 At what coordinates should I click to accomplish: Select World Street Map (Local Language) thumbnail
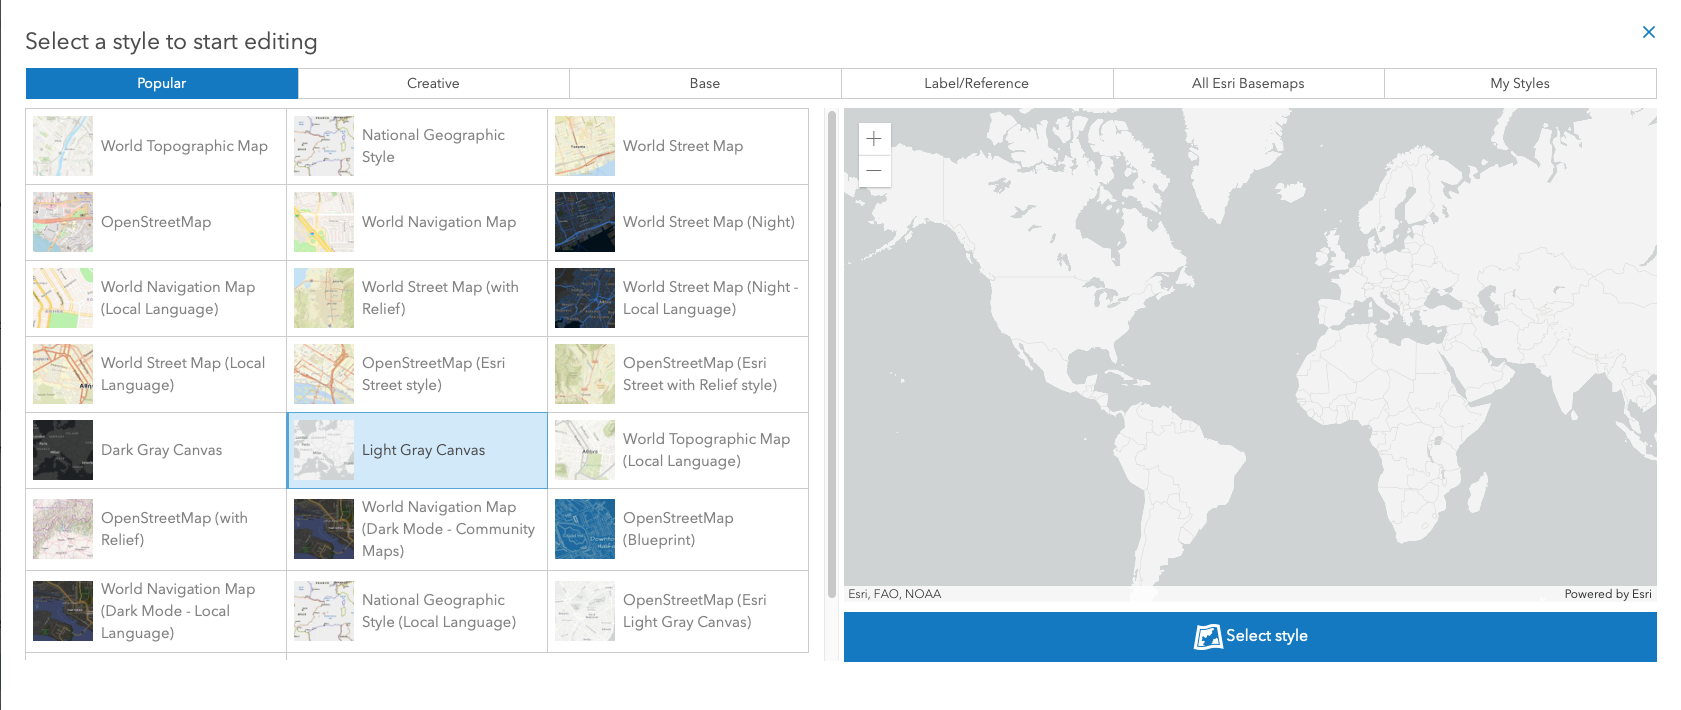[x=63, y=374]
